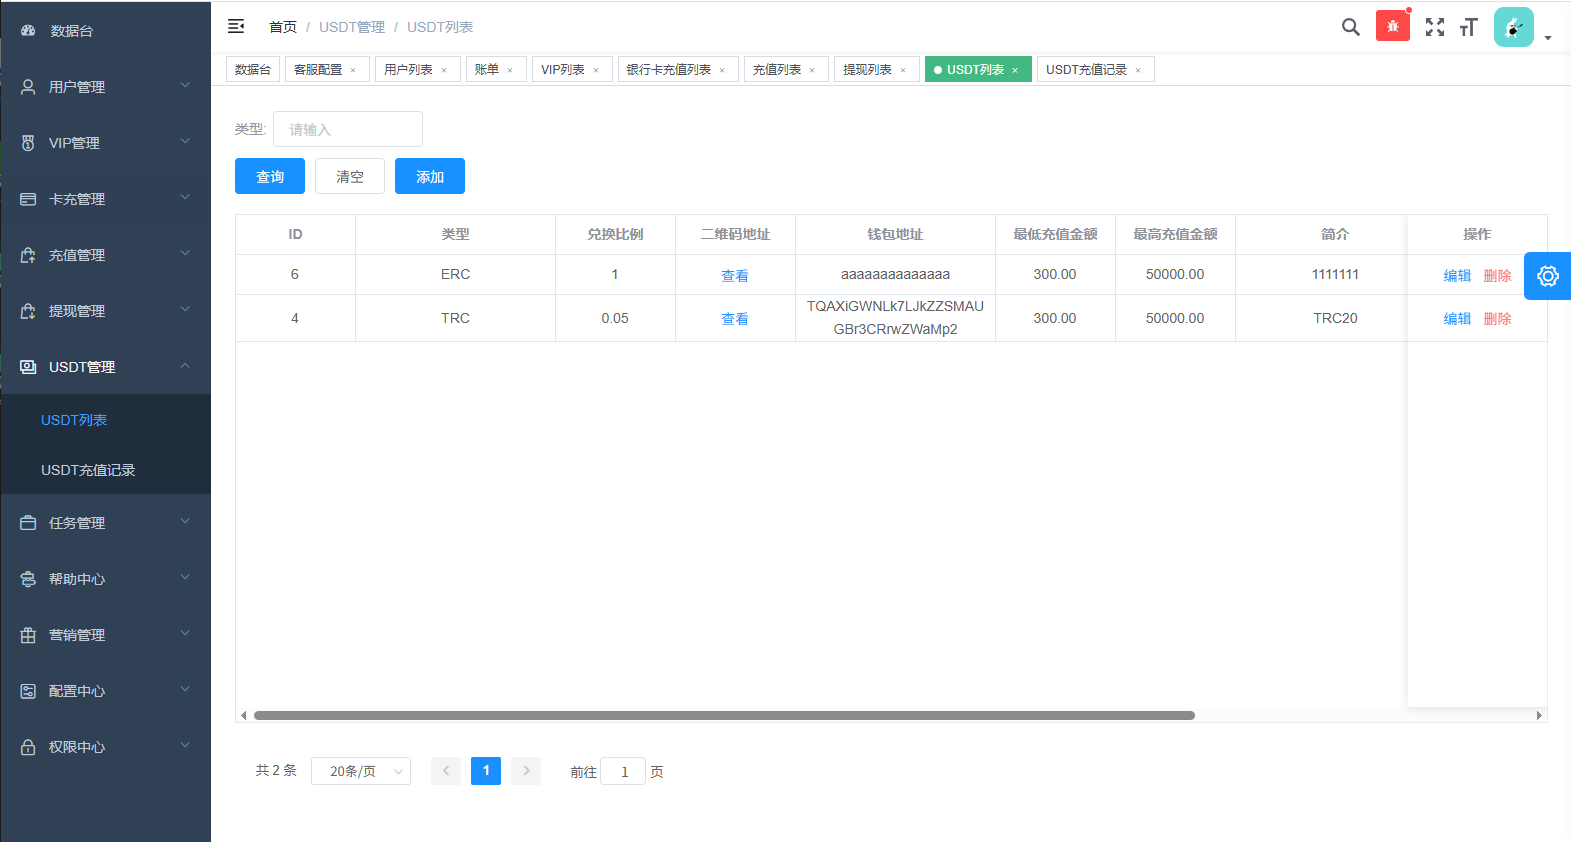1571x842 pixels.
Task: Collapse the sidebar with the hamburger icon
Action: click(236, 27)
